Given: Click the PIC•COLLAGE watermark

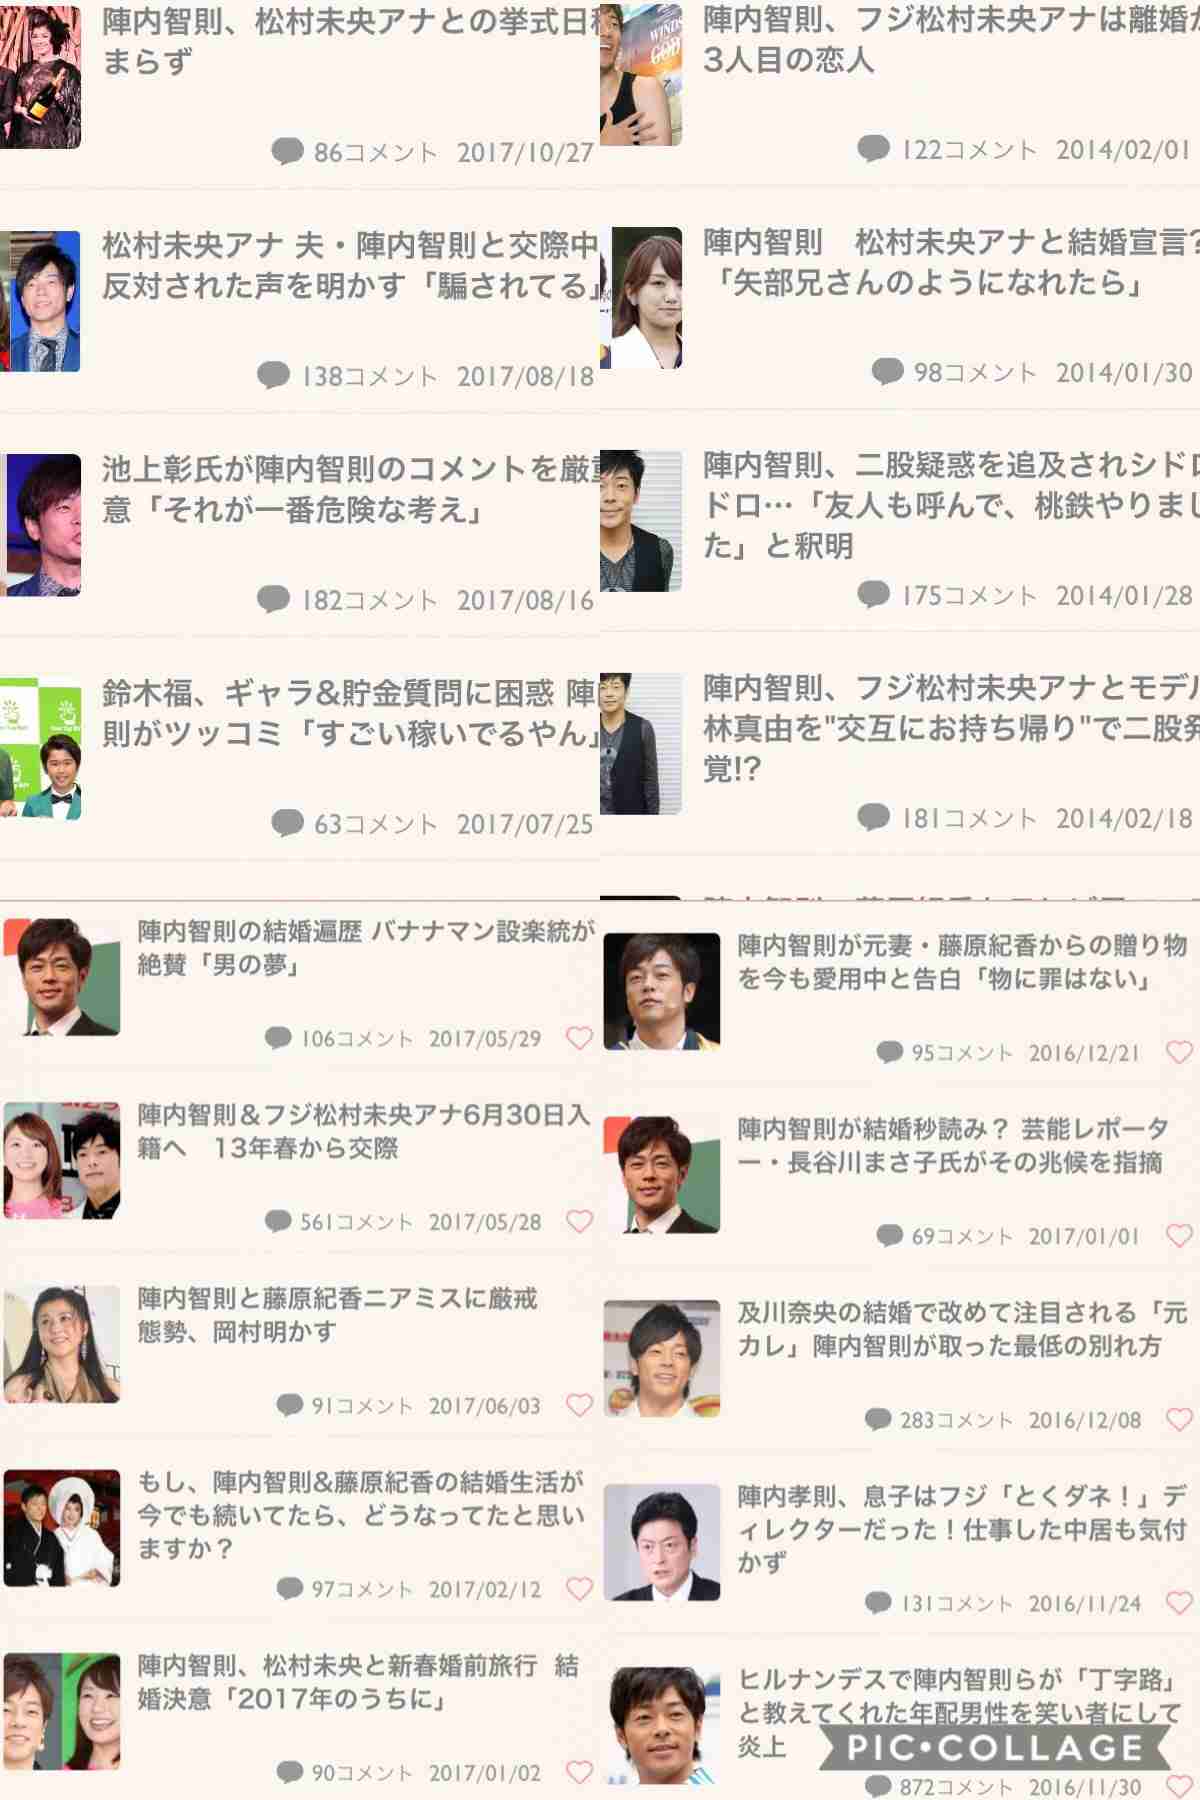Looking at the screenshot, I should pos(994,1746).
